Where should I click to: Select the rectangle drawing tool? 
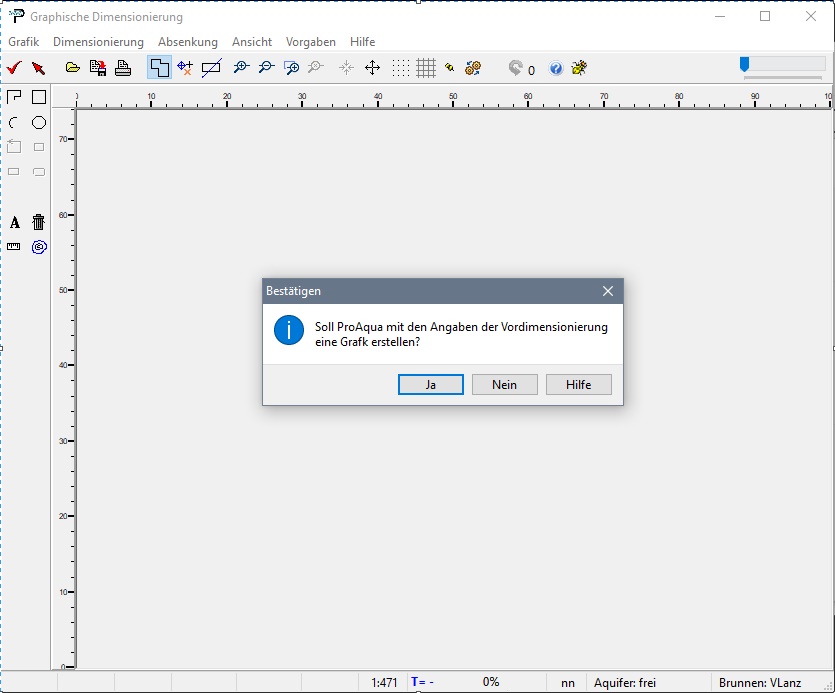coord(39,97)
